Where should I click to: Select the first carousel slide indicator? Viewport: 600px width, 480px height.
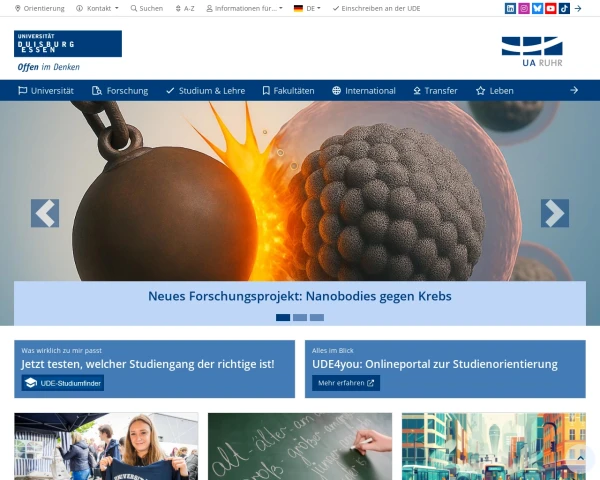click(283, 317)
